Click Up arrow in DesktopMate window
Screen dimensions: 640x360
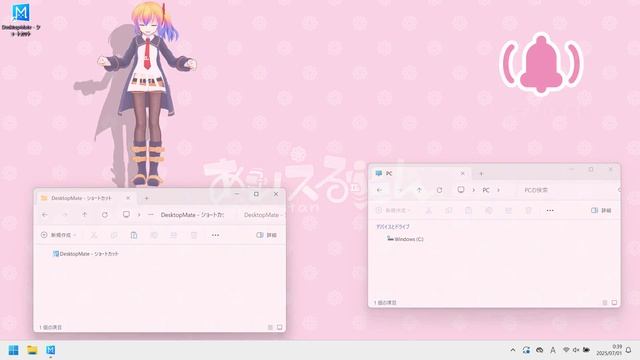[x=84, y=215]
